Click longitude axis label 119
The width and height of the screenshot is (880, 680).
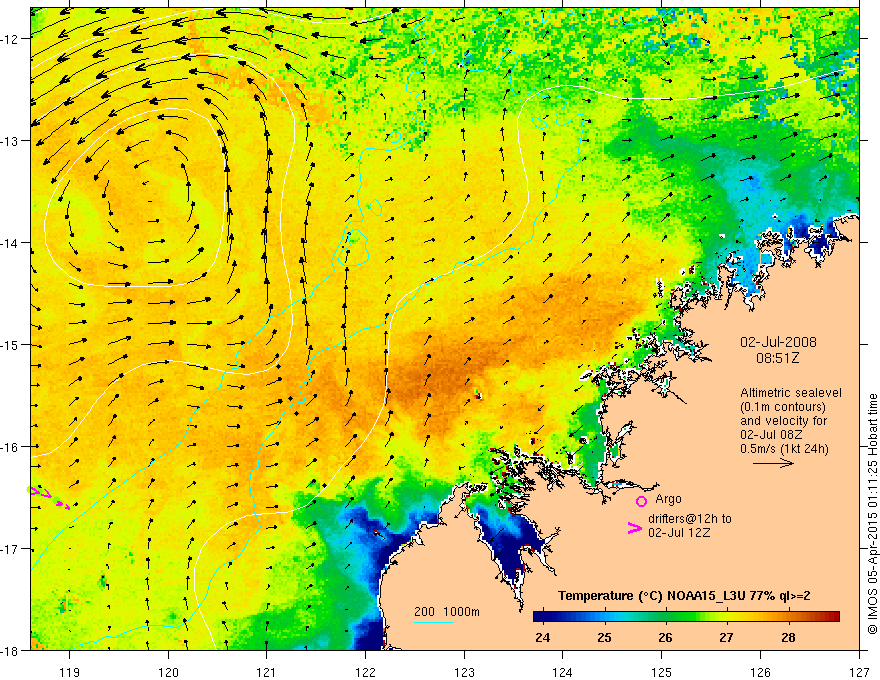(70, 672)
